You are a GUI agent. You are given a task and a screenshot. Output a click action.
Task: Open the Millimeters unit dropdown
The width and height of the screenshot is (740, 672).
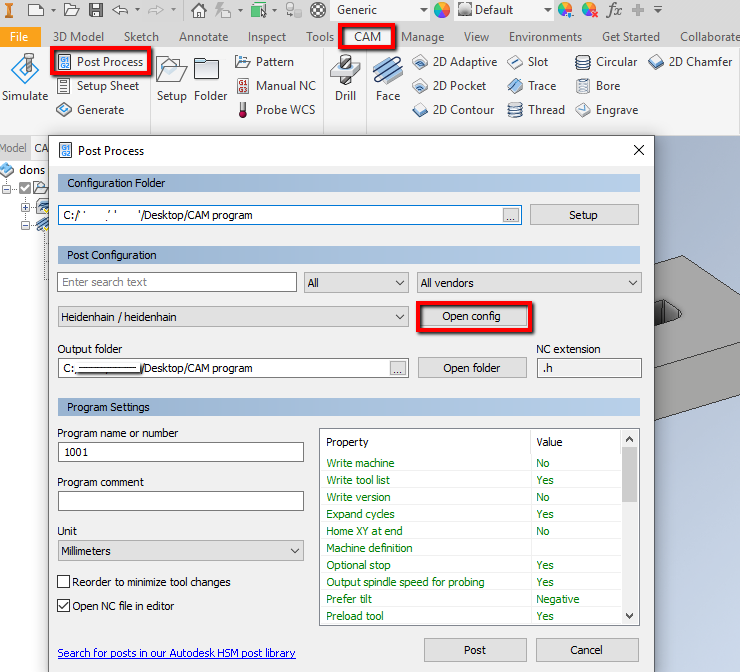coord(181,551)
